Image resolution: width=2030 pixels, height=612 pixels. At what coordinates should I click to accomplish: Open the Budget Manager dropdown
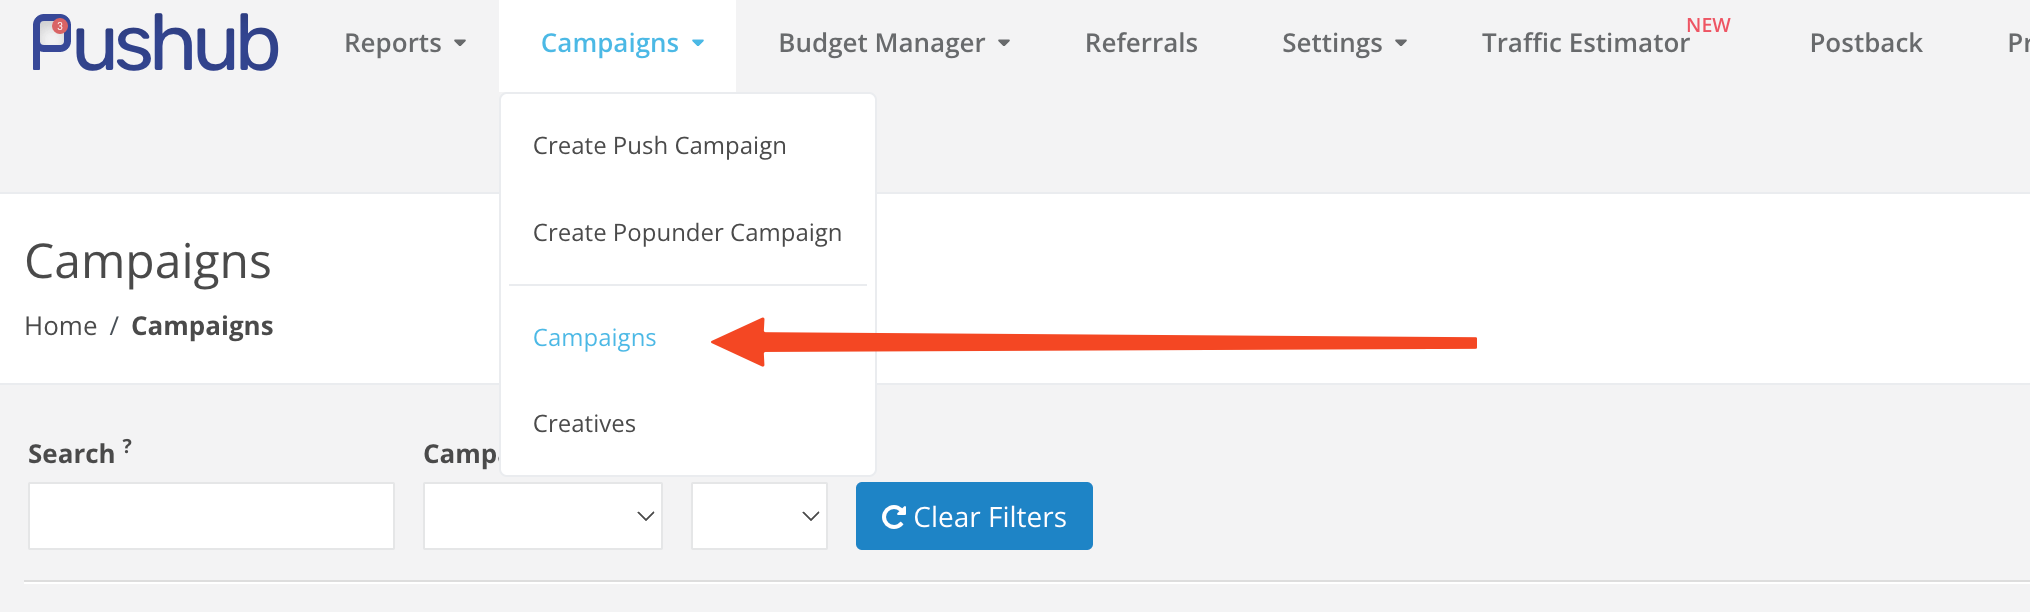pos(894,43)
